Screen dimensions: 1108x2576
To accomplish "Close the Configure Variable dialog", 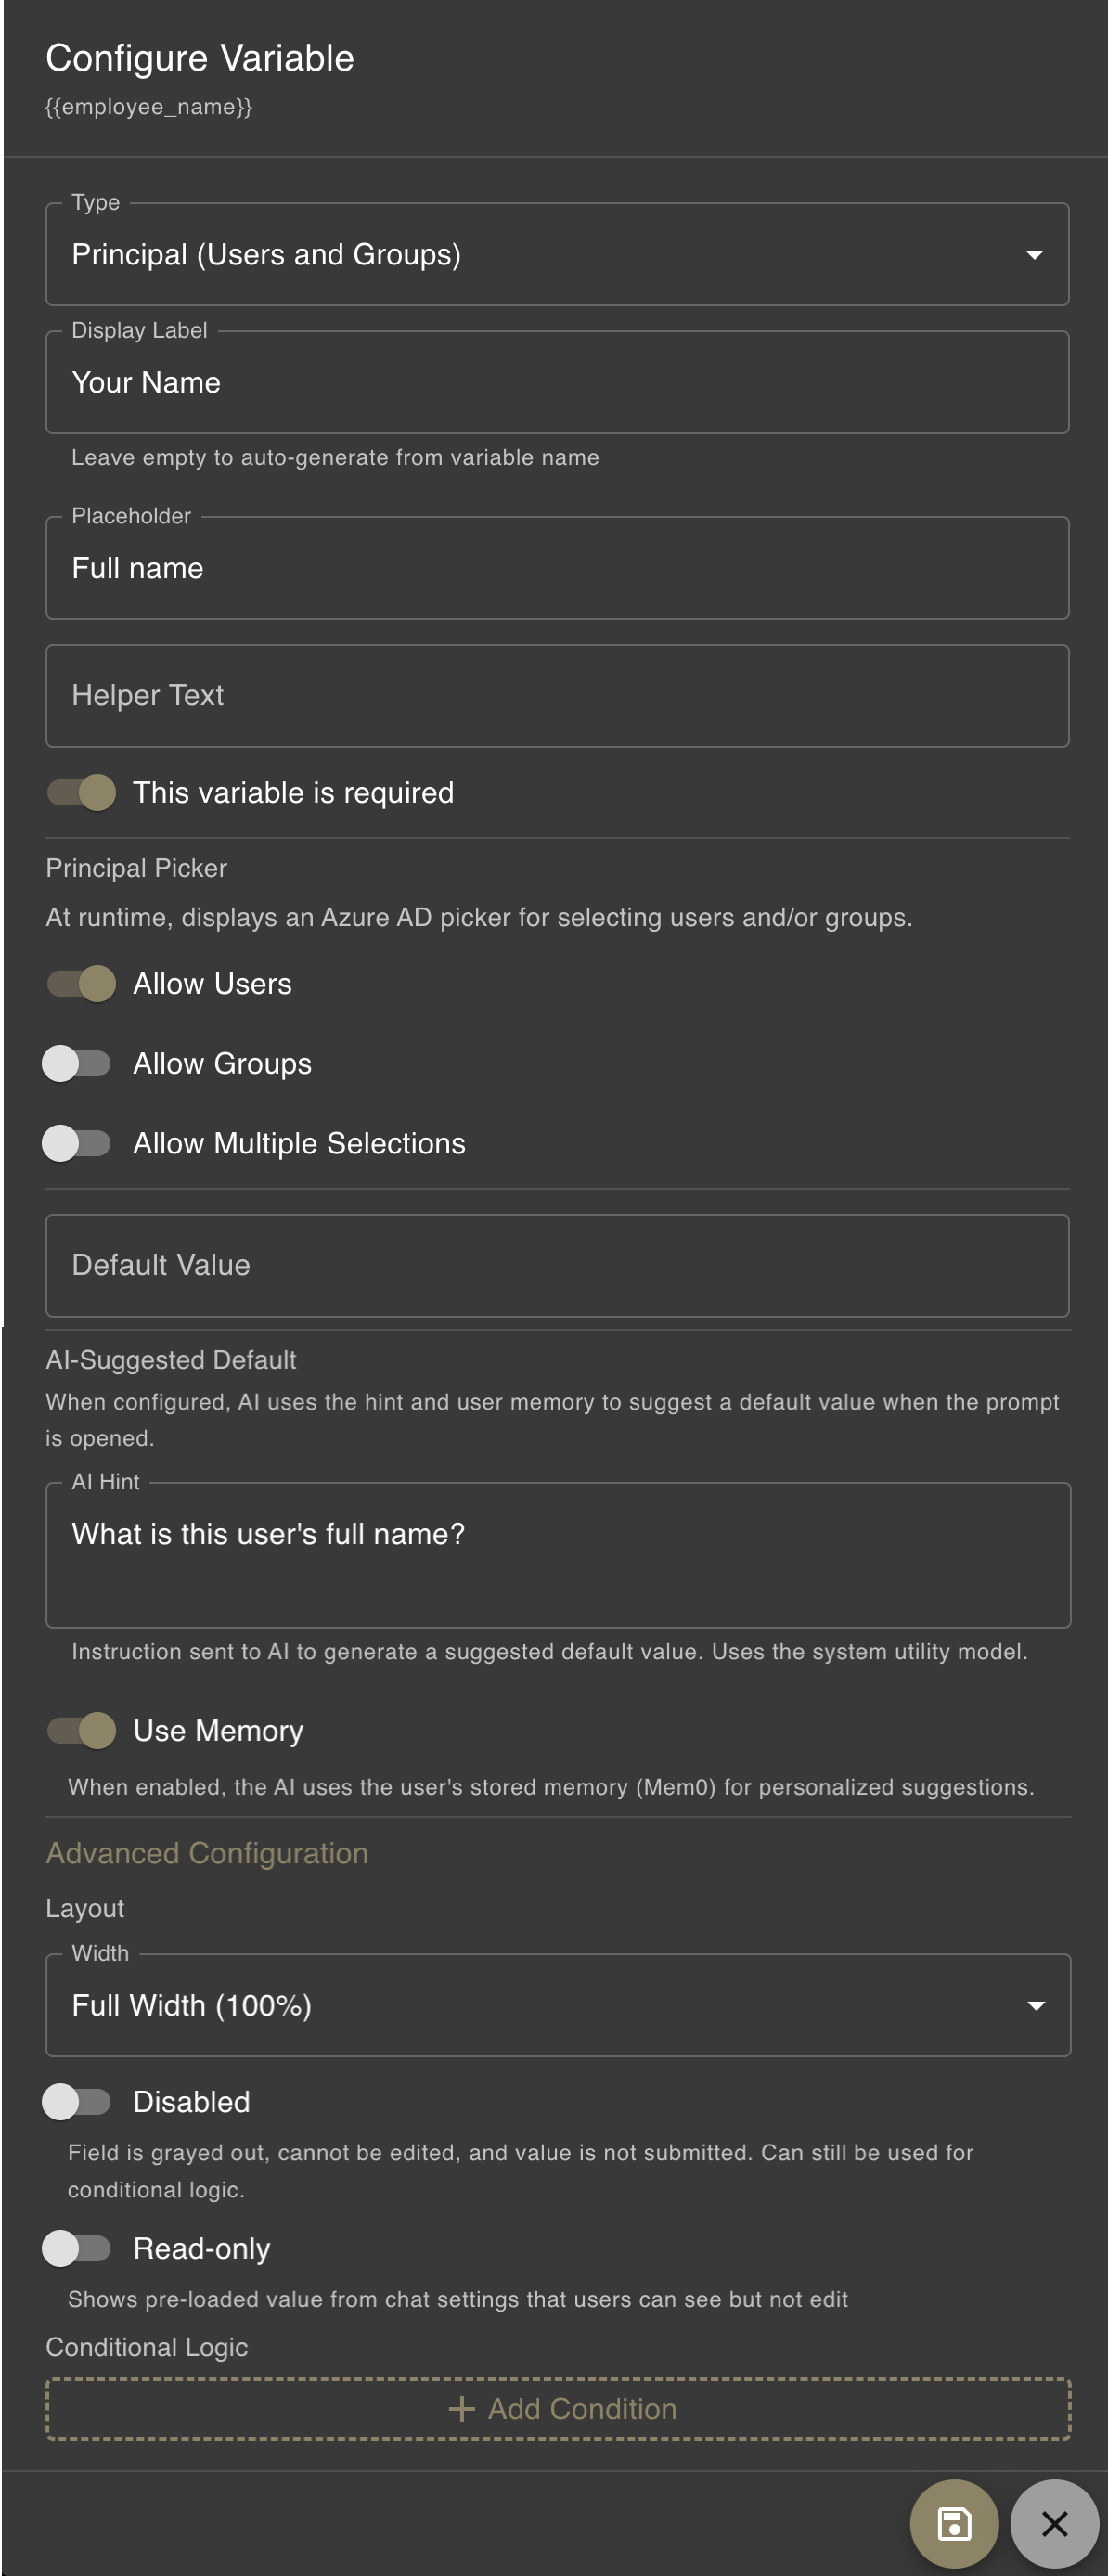I will [1055, 2523].
